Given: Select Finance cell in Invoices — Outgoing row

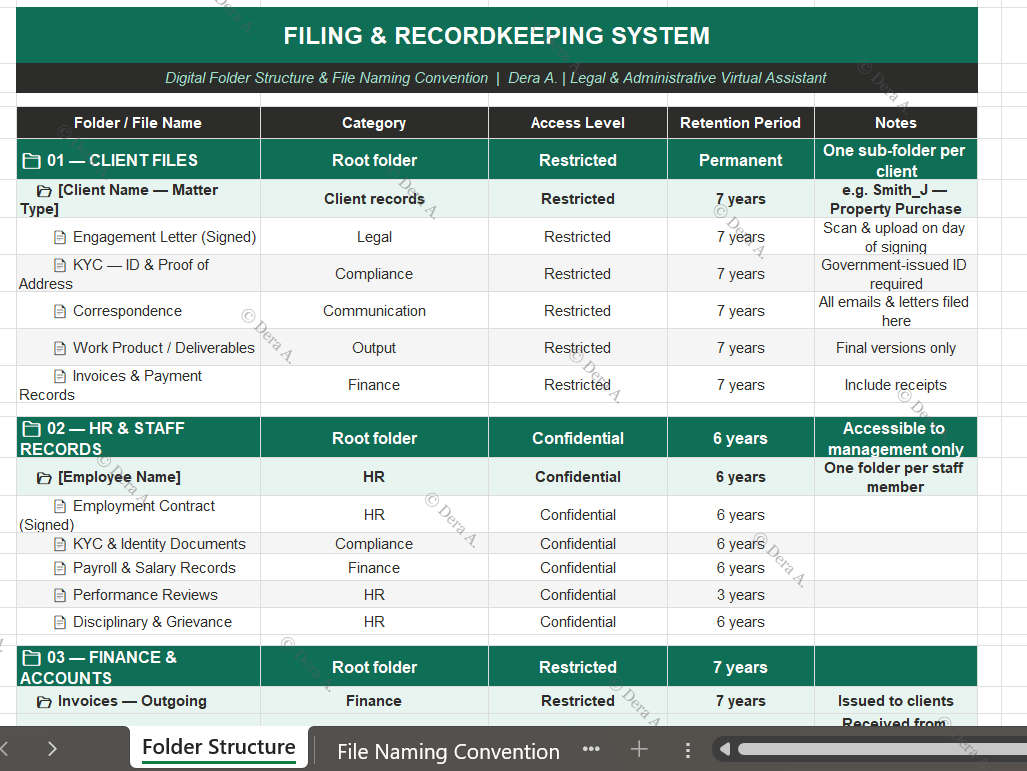Looking at the screenshot, I should pyautogui.click(x=374, y=701).
